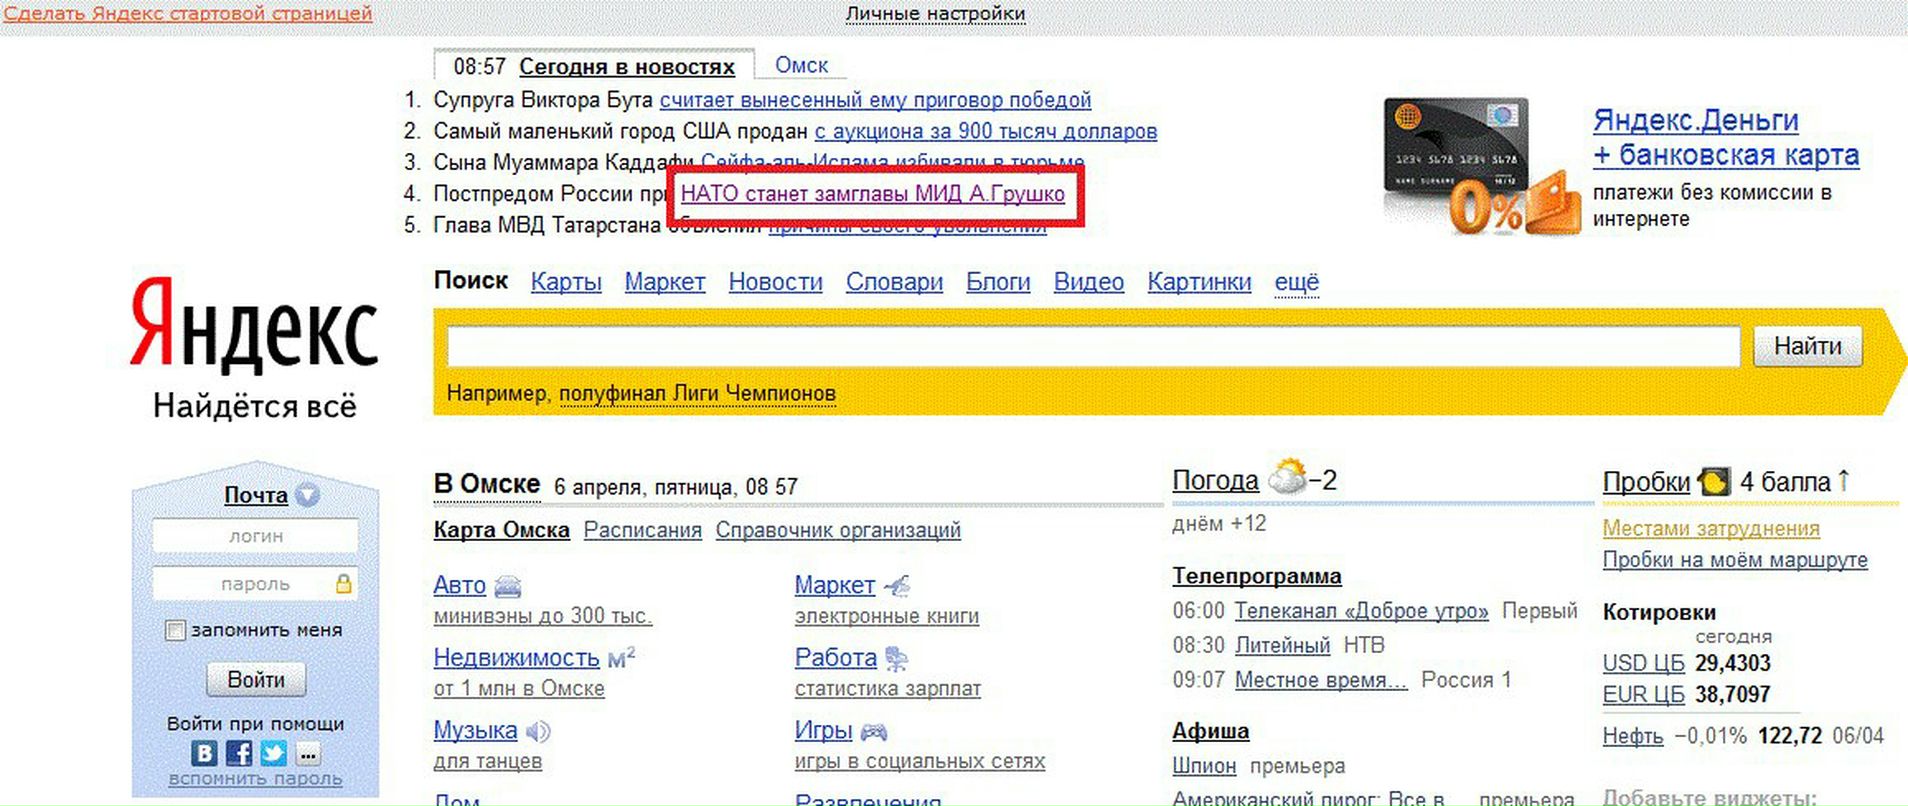
Task: Open Личные настройки
Action: tap(935, 14)
